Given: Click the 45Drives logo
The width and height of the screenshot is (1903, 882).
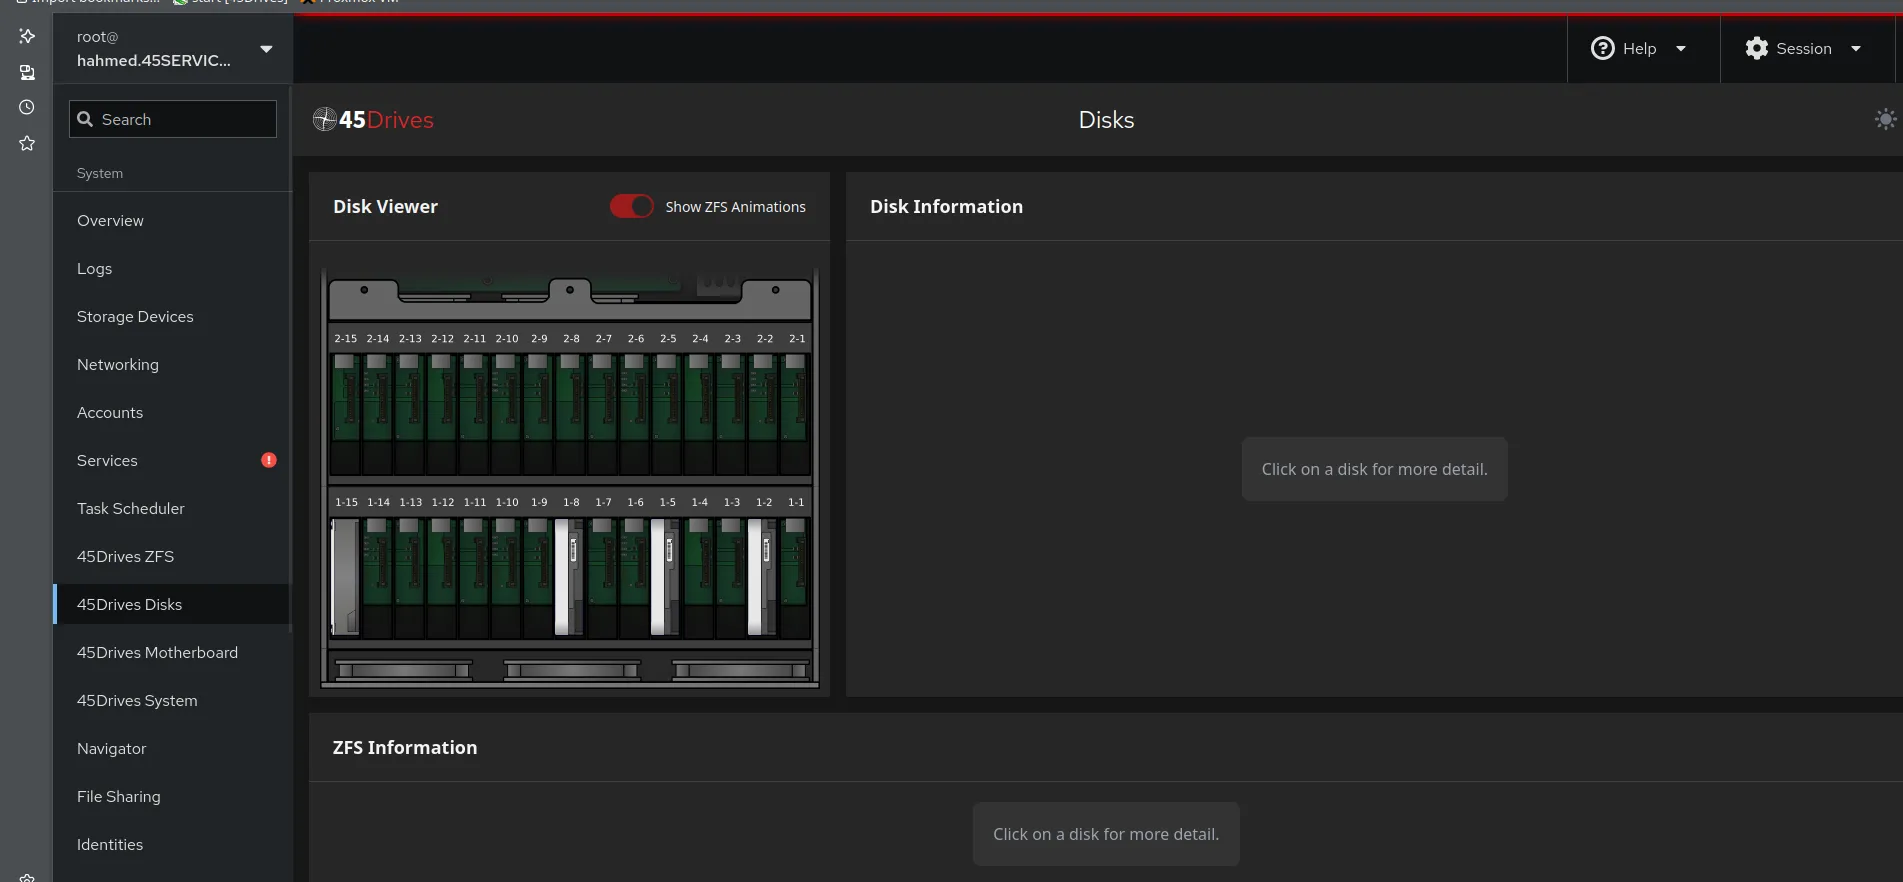Looking at the screenshot, I should (373, 120).
